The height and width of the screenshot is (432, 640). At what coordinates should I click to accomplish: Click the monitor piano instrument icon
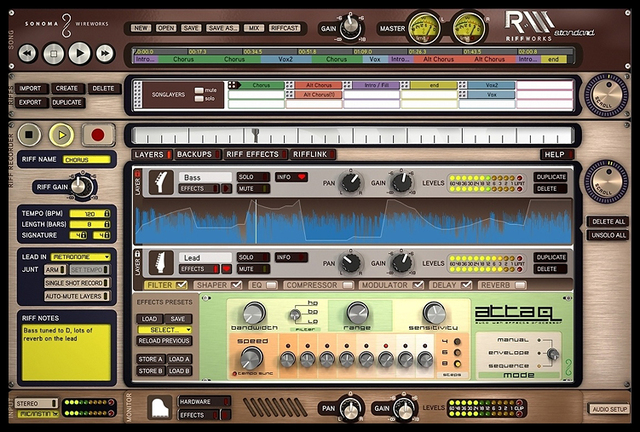coord(159,407)
